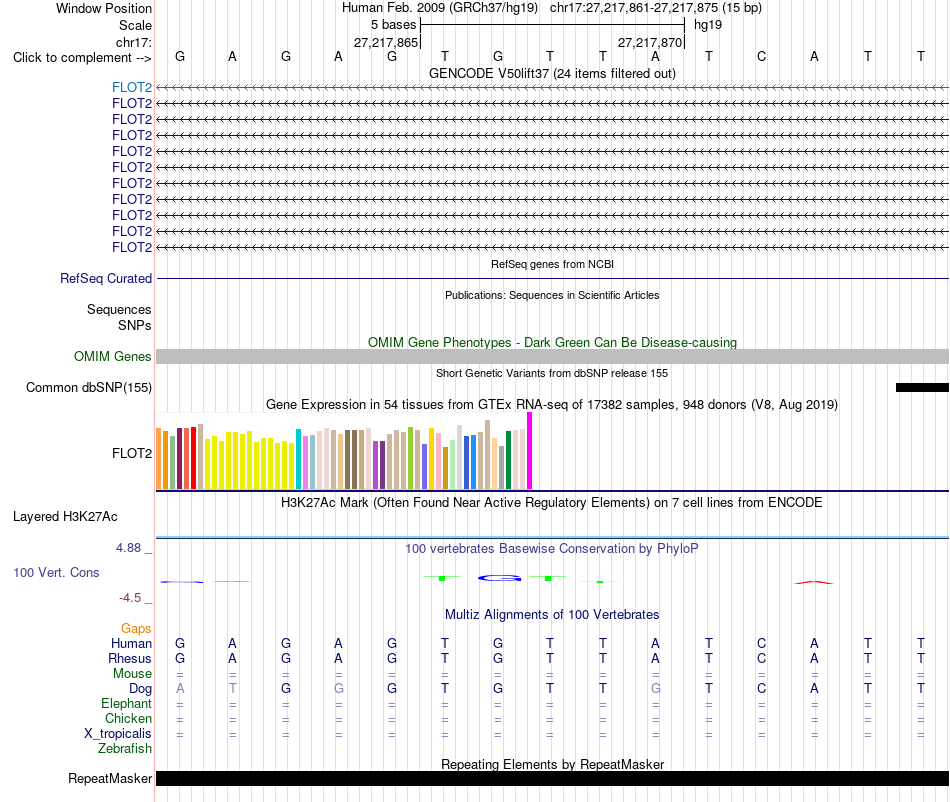Click the '5 bases' scale bar text
Screen dimensions: 950x802
[393, 25]
